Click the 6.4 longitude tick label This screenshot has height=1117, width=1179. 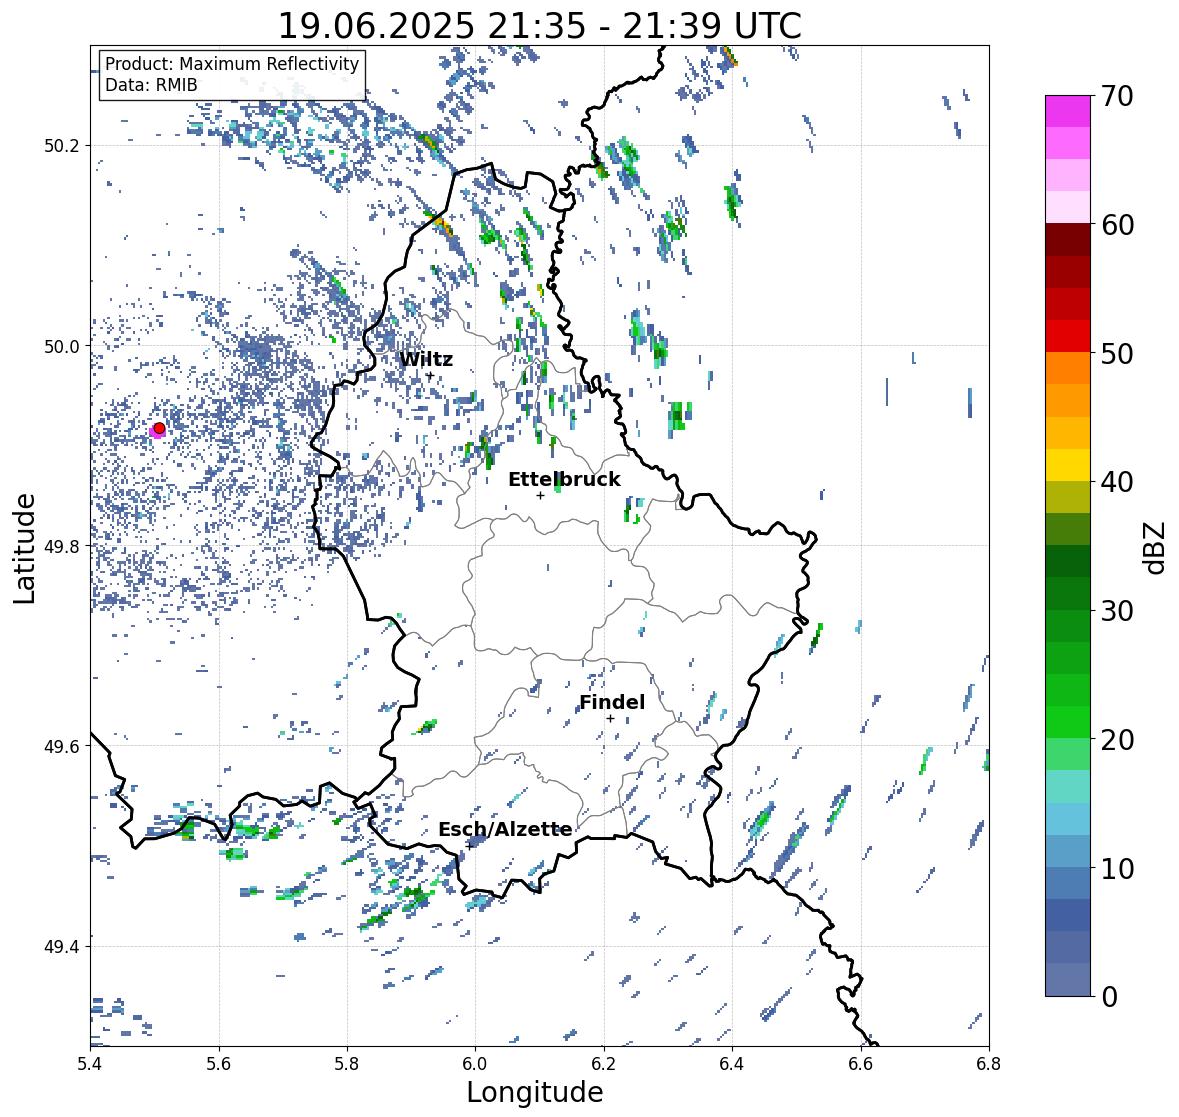click(732, 1064)
